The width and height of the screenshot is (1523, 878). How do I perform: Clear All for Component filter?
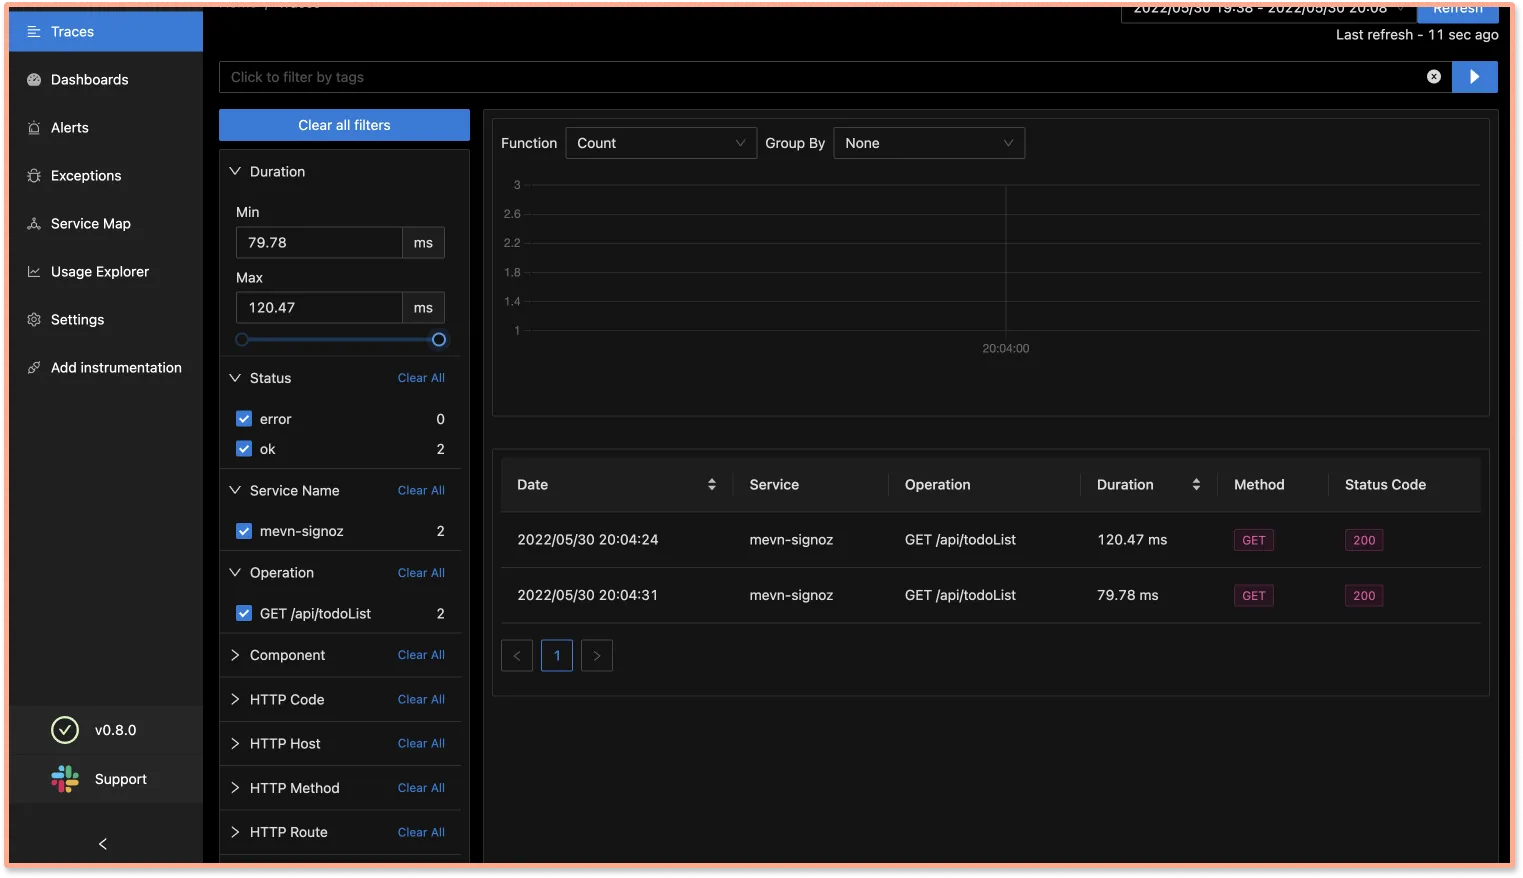tap(421, 655)
